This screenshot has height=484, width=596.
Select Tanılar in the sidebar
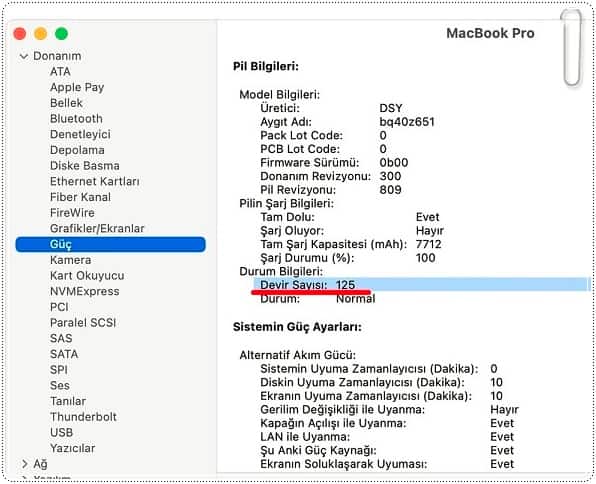tap(68, 401)
